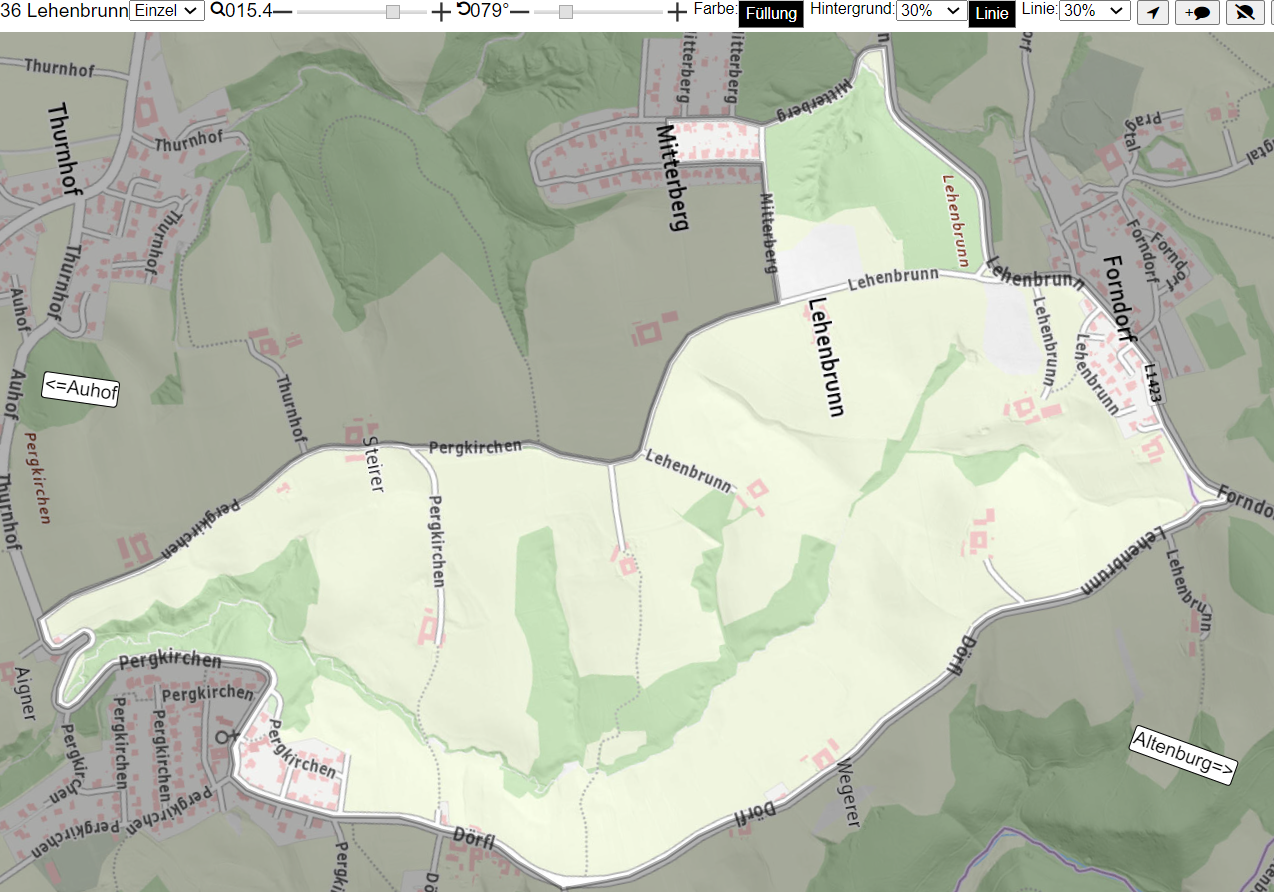Click the location arrow button

1153,12
